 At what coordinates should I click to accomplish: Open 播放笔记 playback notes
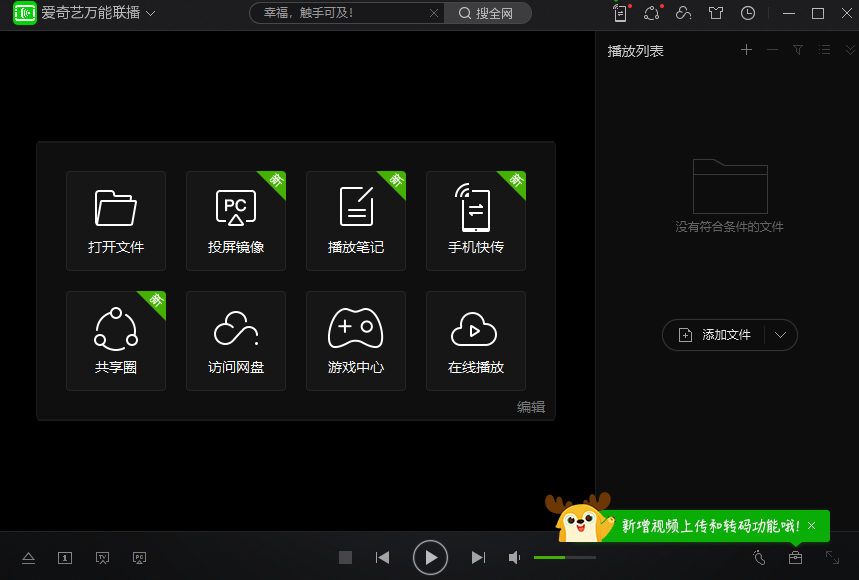(x=356, y=220)
